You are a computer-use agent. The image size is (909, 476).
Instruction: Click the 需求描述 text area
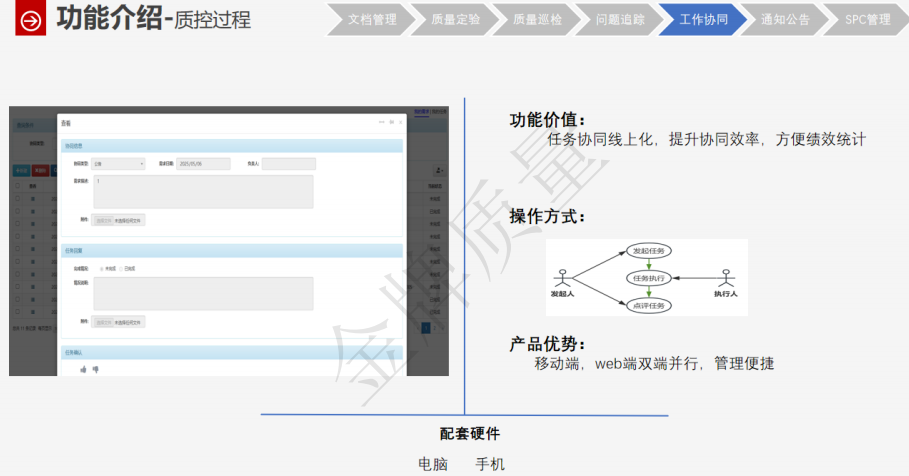pos(202,192)
